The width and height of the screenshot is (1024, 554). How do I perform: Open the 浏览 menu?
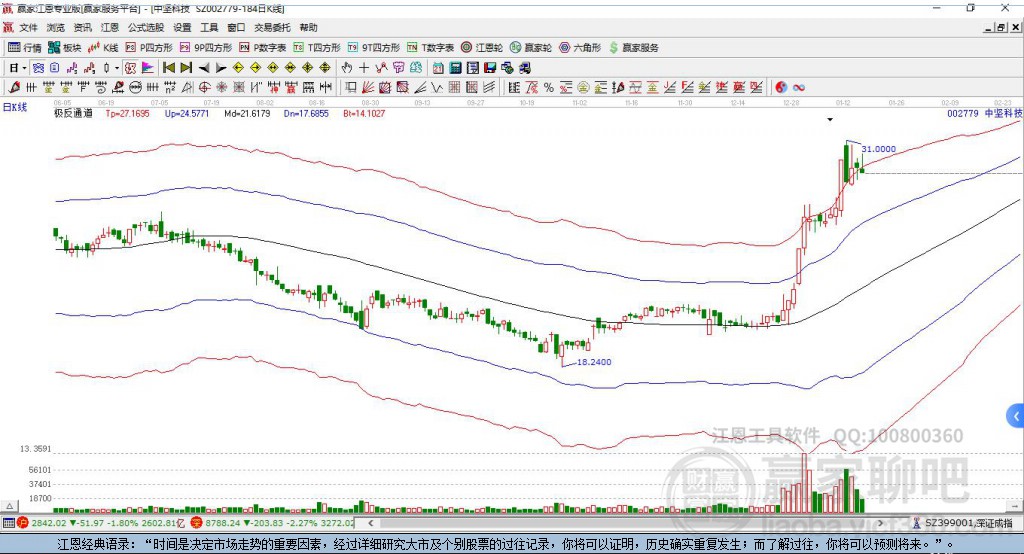coord(56,27)
